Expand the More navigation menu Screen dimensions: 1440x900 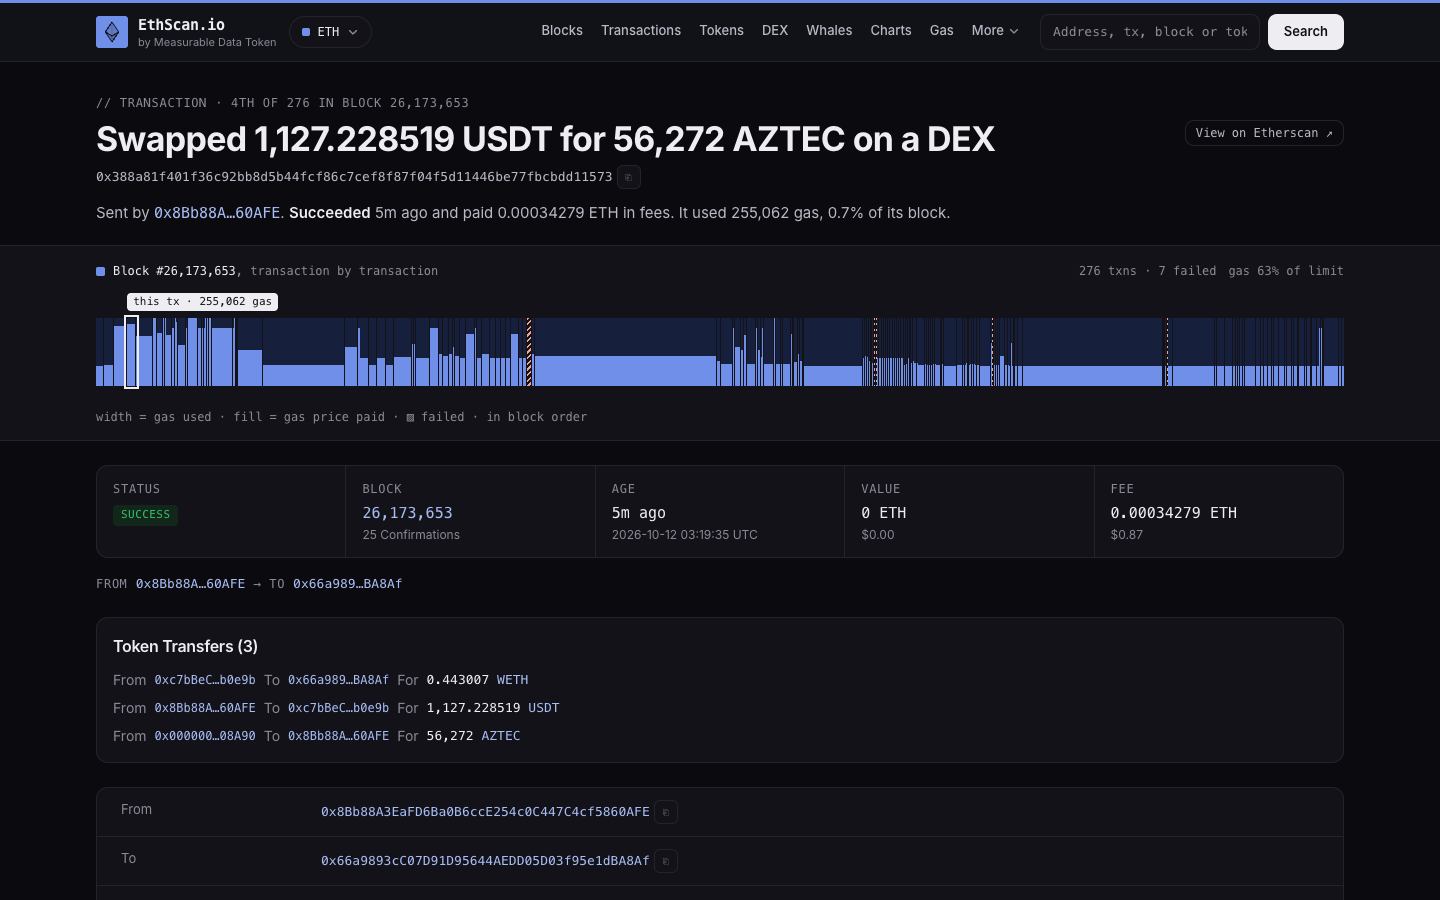click(995, 31)
